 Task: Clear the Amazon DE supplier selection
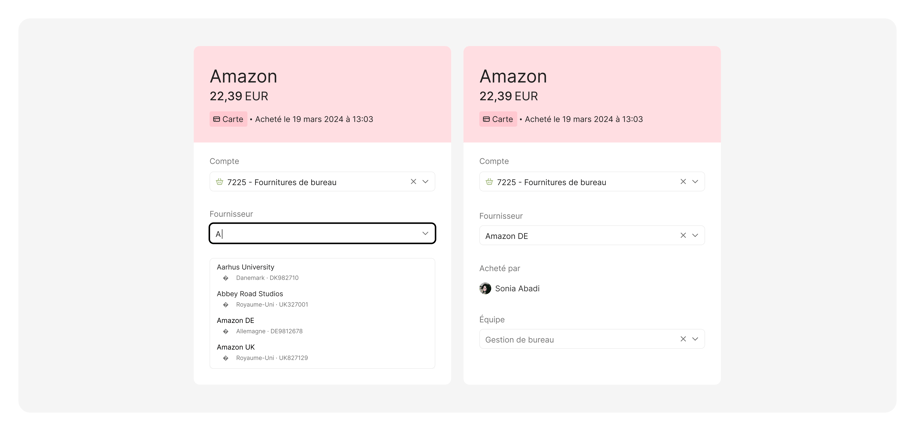click(x=683, y=236)
